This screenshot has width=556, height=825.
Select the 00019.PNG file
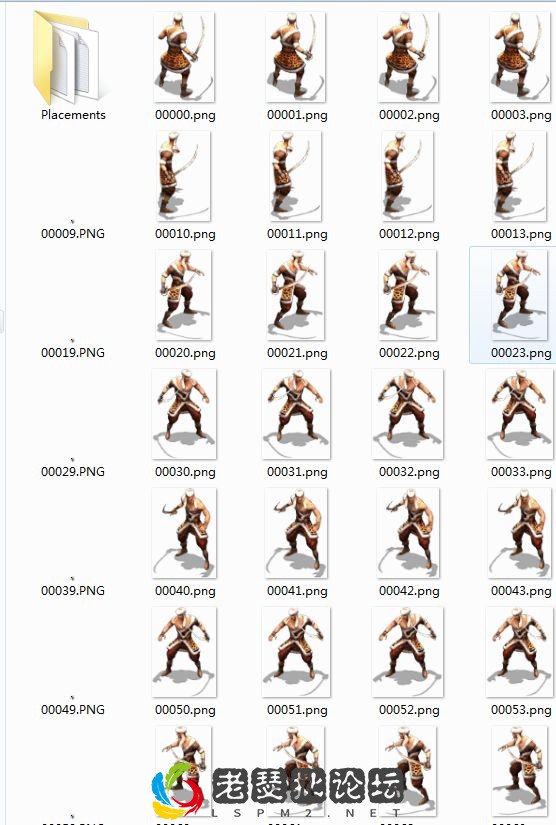coord(73,352)
